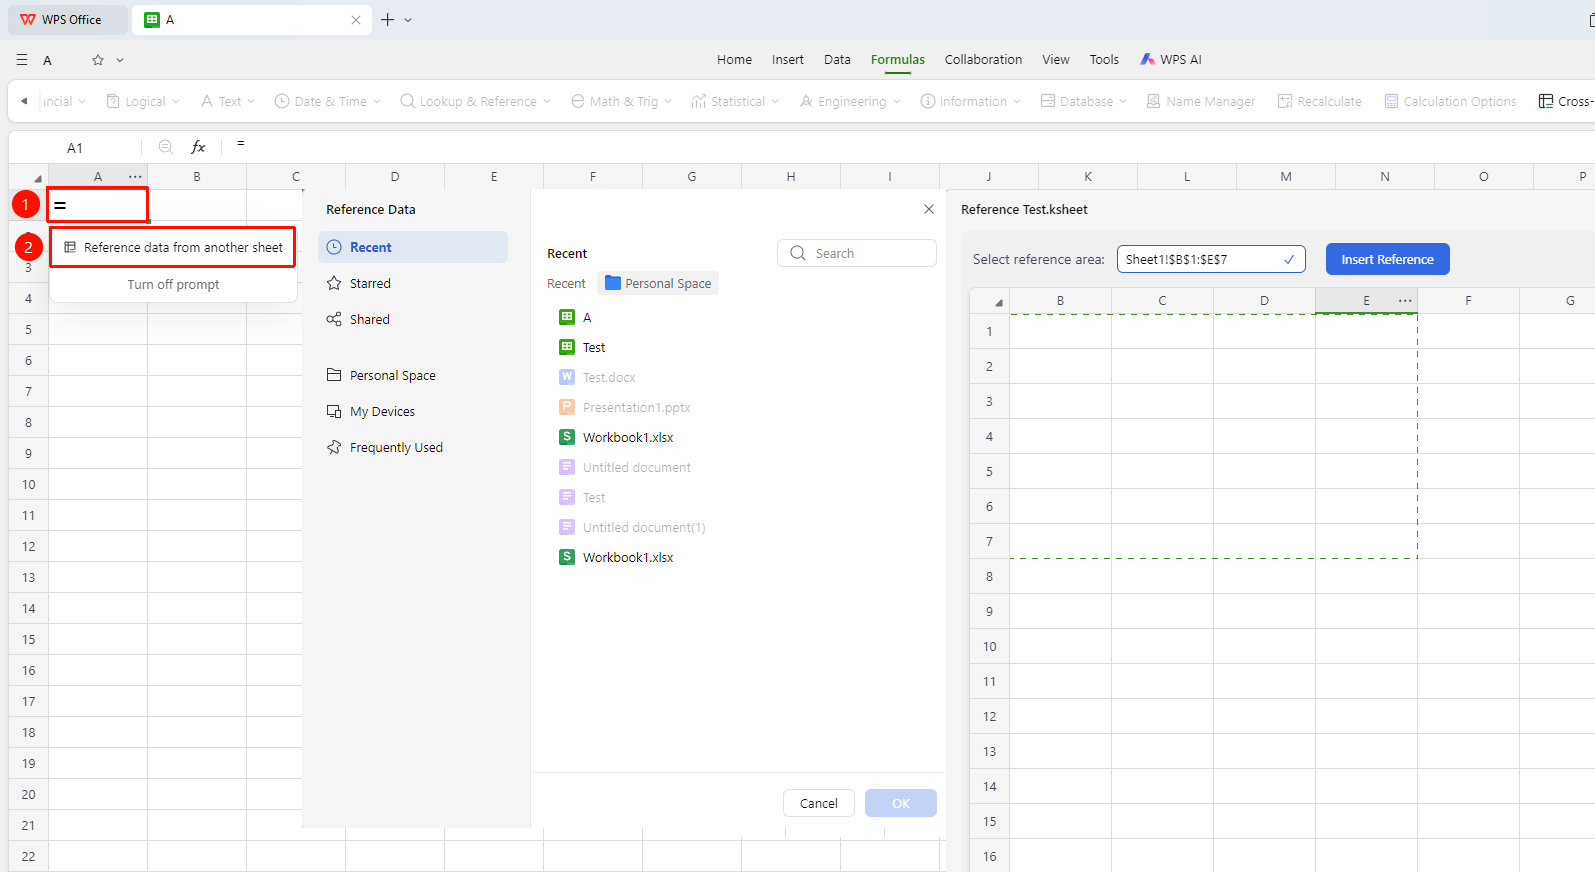The height and width of the screenshot is (872, 1595).
Task: Switch to the Insert tab
Action: point(788,59)
